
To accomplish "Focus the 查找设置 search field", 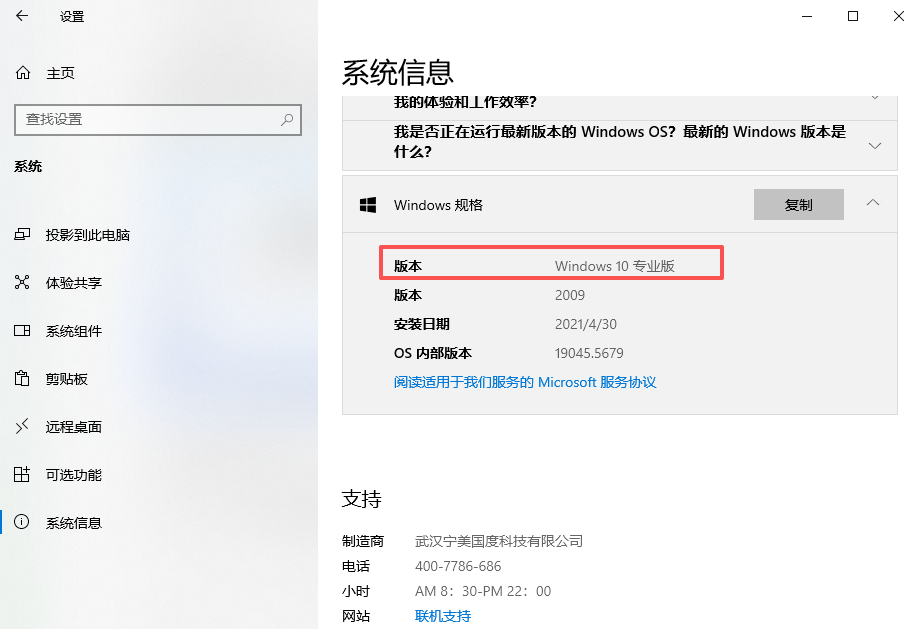I will 158,119.
